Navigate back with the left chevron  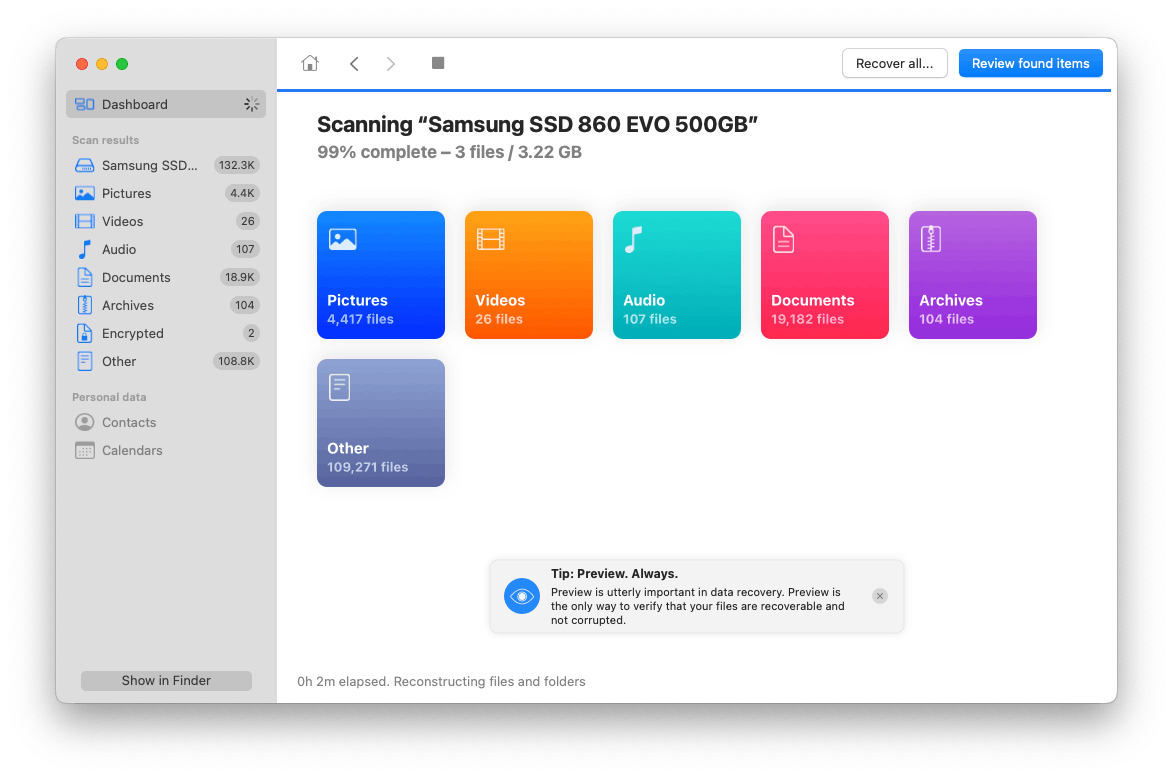(x=355, y=64)
